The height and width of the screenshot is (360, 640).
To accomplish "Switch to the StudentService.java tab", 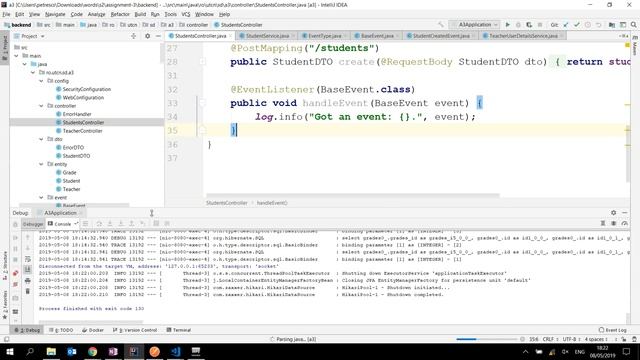I will (x=267, y=36).
